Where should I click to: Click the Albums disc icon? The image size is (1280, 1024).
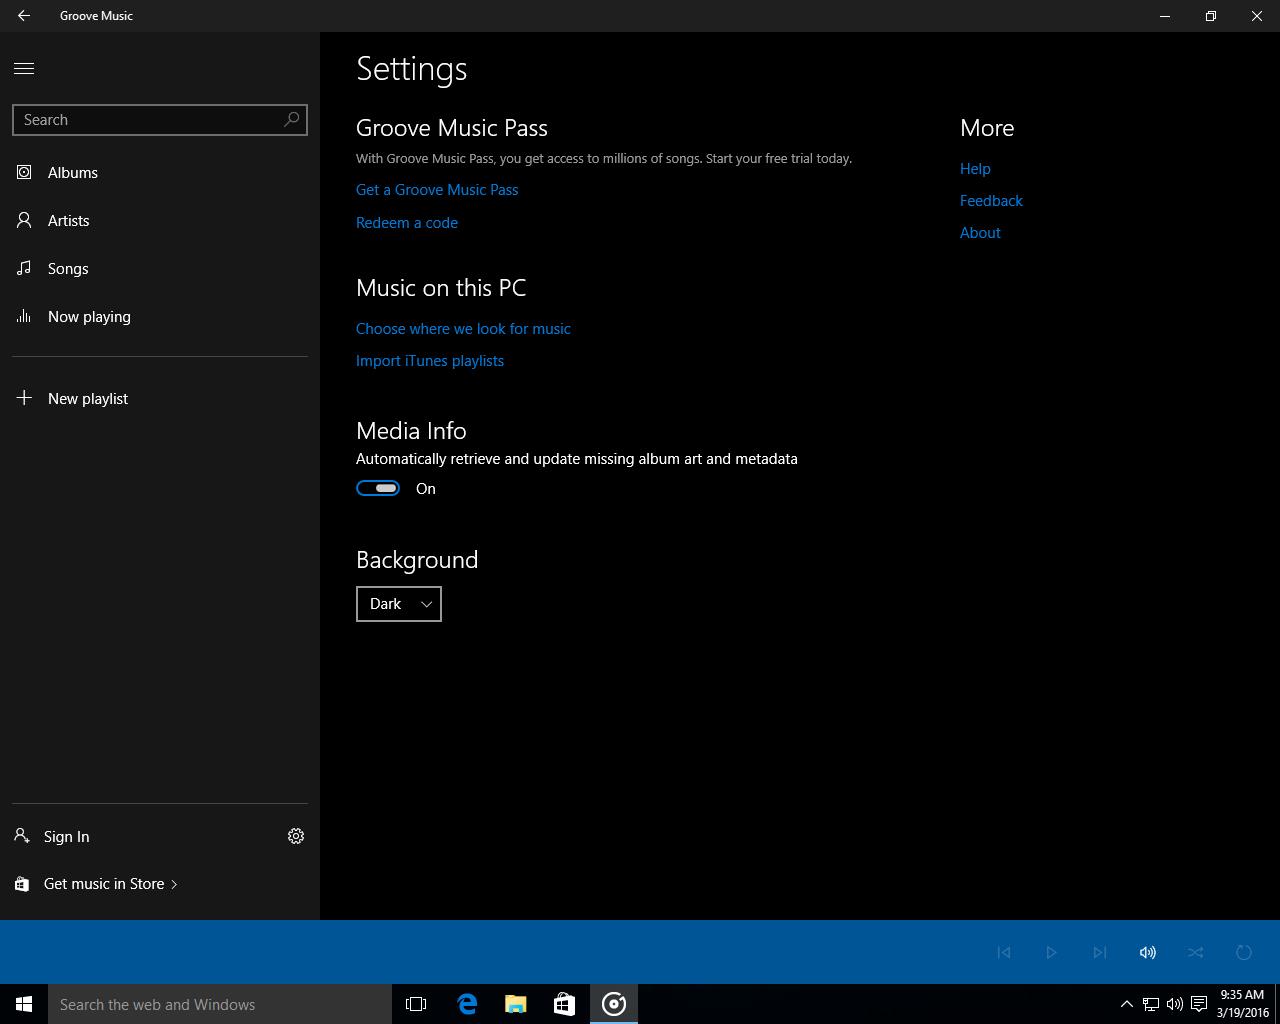[x=24, y=172]
